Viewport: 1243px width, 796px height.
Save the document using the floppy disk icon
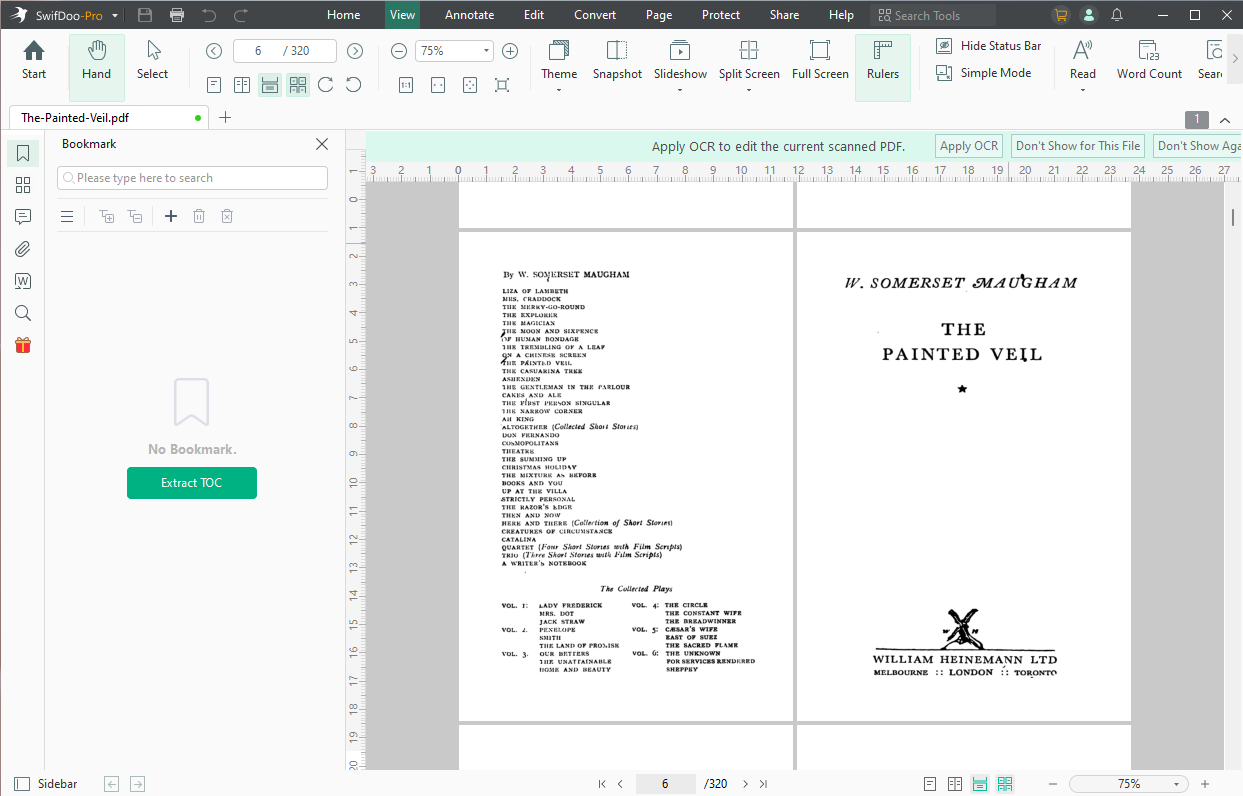tap(145, 15)
